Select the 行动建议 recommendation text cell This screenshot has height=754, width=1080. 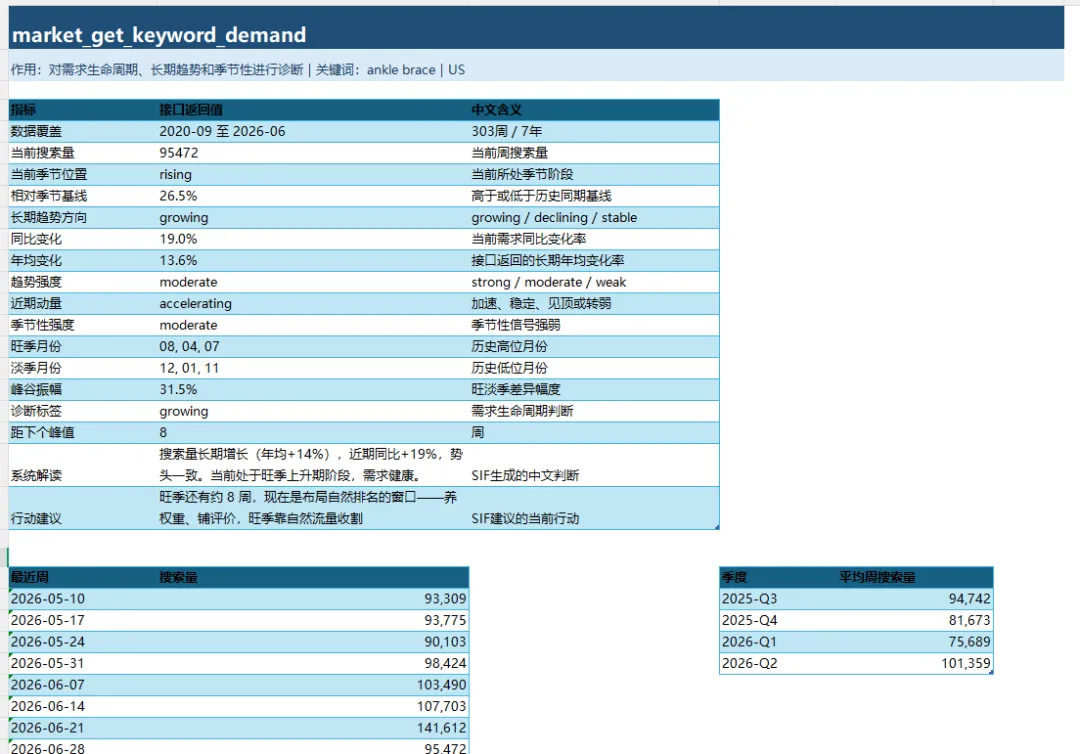(313, 507)
